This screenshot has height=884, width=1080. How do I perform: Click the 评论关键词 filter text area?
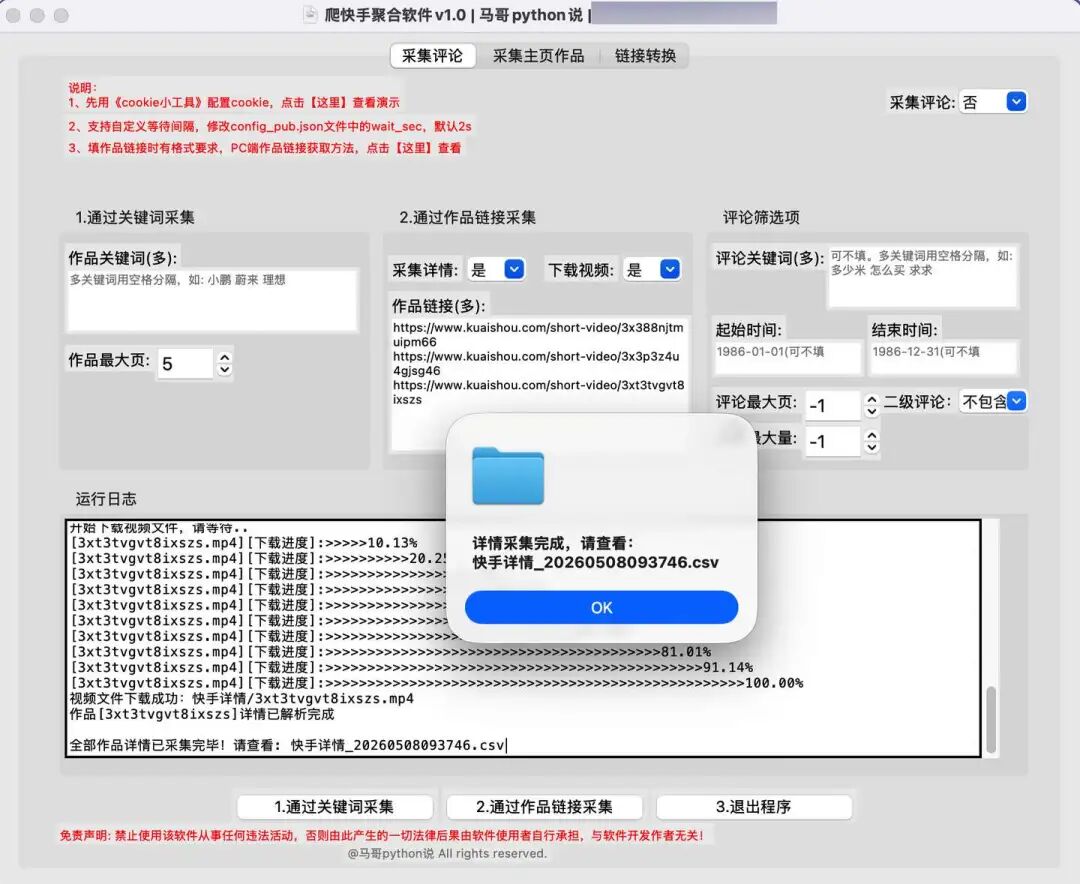[x=922, y=276]
